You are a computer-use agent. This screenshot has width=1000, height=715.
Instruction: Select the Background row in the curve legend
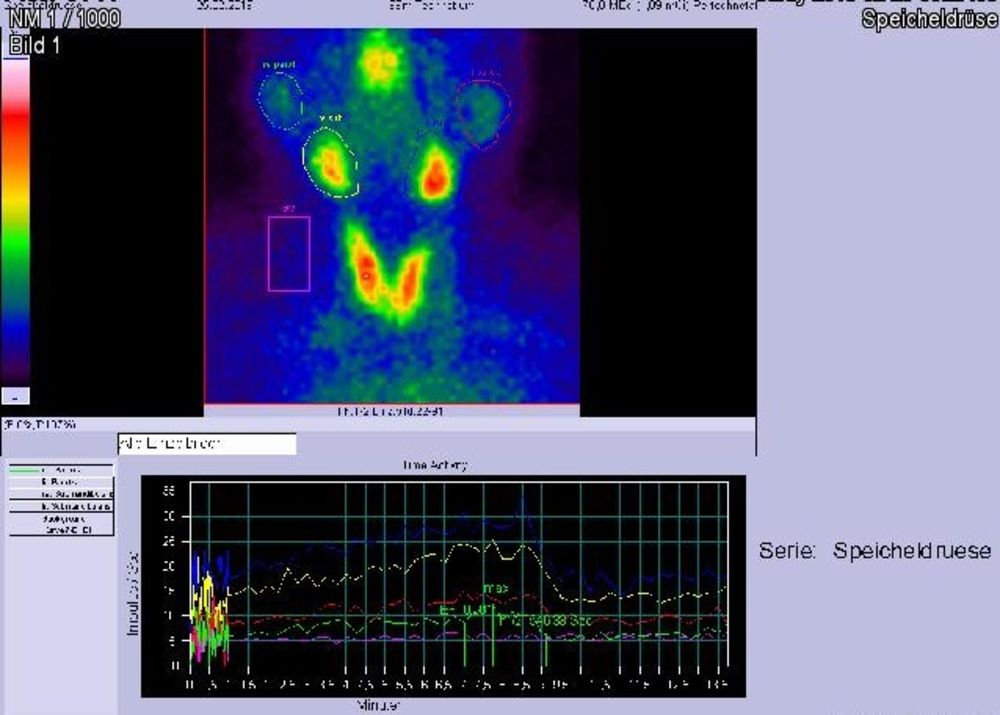61,519
